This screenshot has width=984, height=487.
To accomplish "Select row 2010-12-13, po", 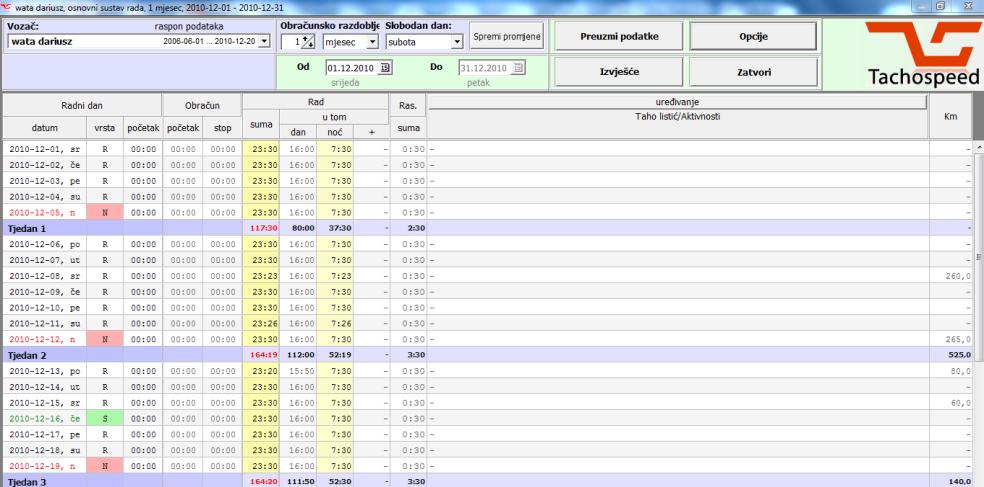I will 487,371.
